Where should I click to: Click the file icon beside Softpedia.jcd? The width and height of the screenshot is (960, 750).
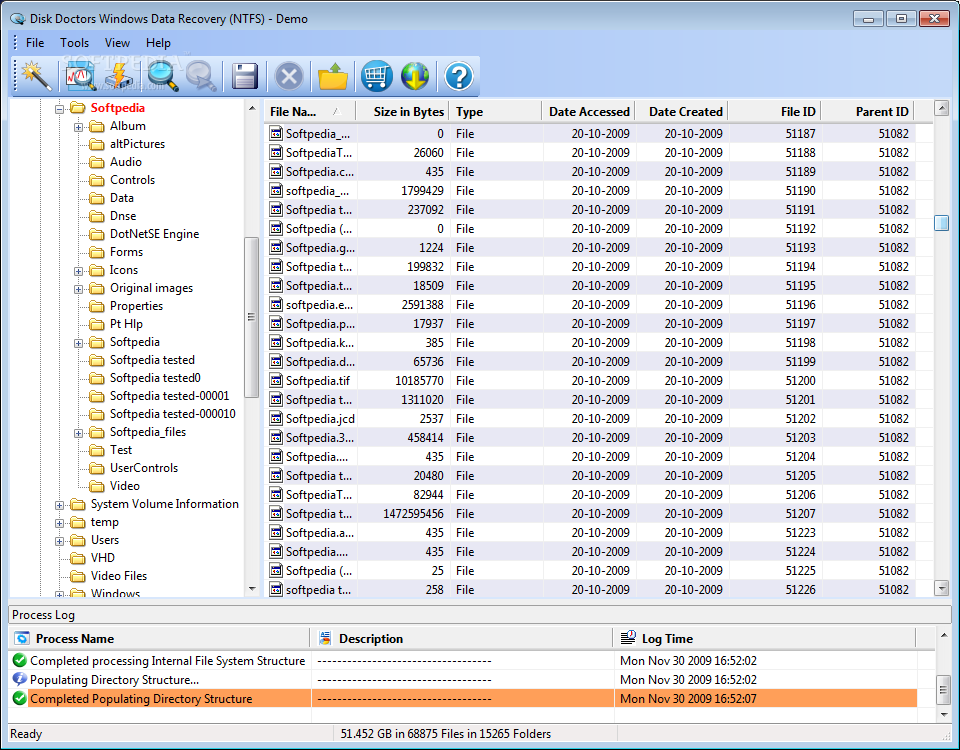(x=276, y=419)
